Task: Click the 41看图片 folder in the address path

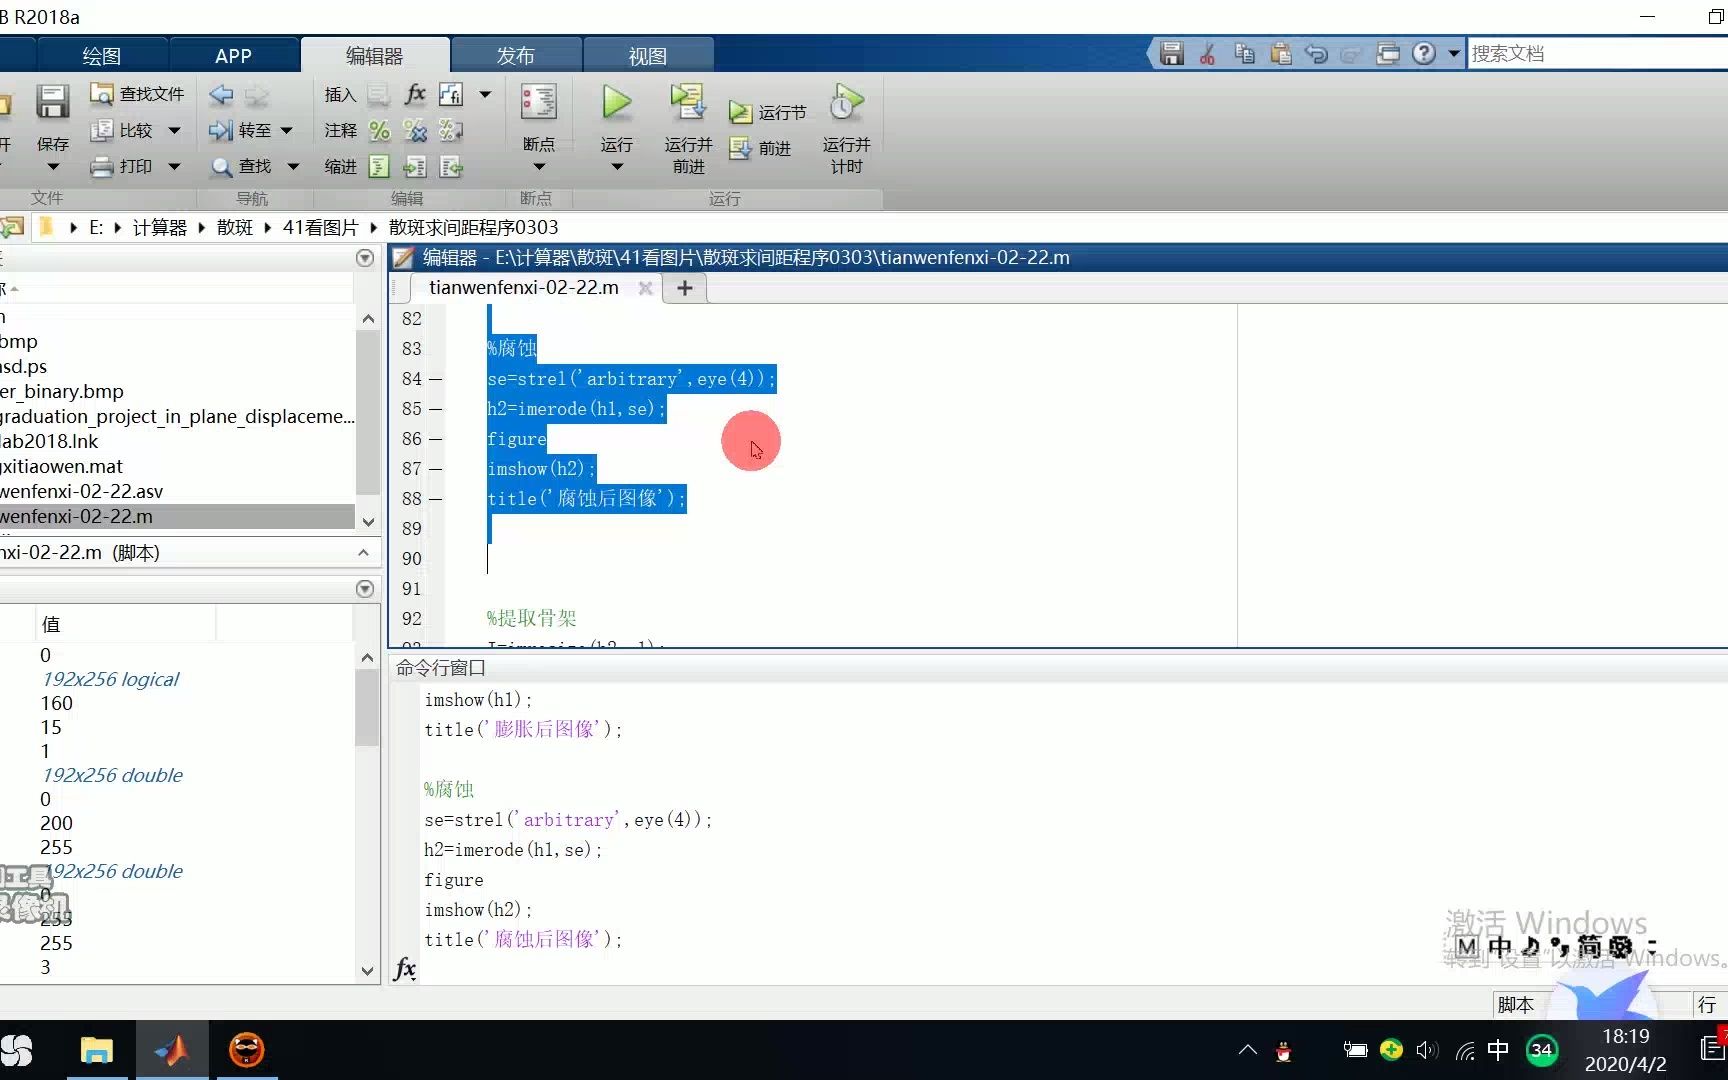Action: point(320,228)
